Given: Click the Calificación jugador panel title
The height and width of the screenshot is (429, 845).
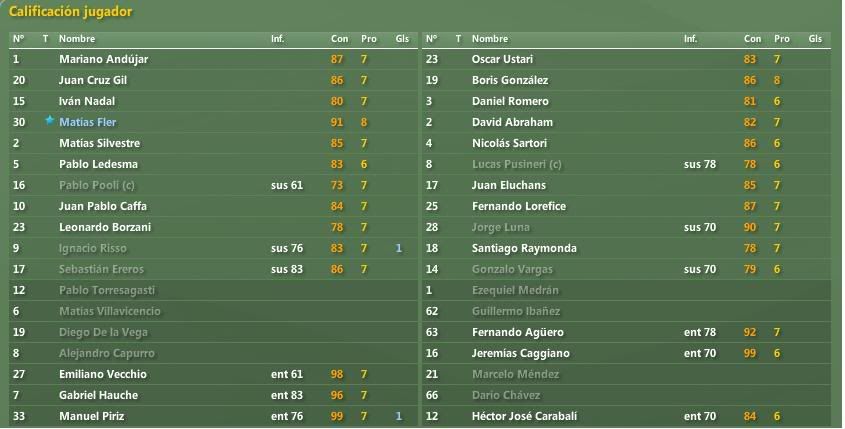Looking at the screenshot, I should [x=70, y=11].
